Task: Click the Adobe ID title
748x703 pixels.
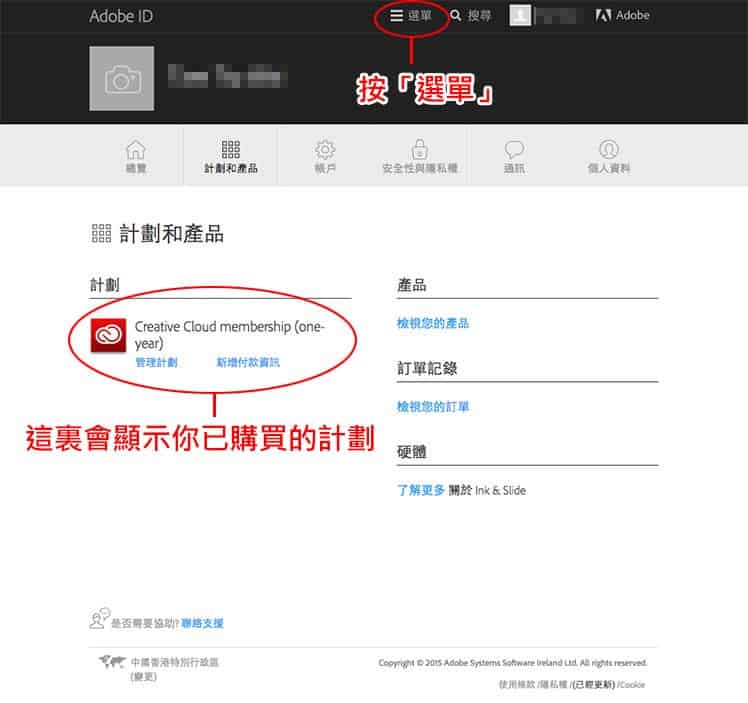Action: pos(121,16)
